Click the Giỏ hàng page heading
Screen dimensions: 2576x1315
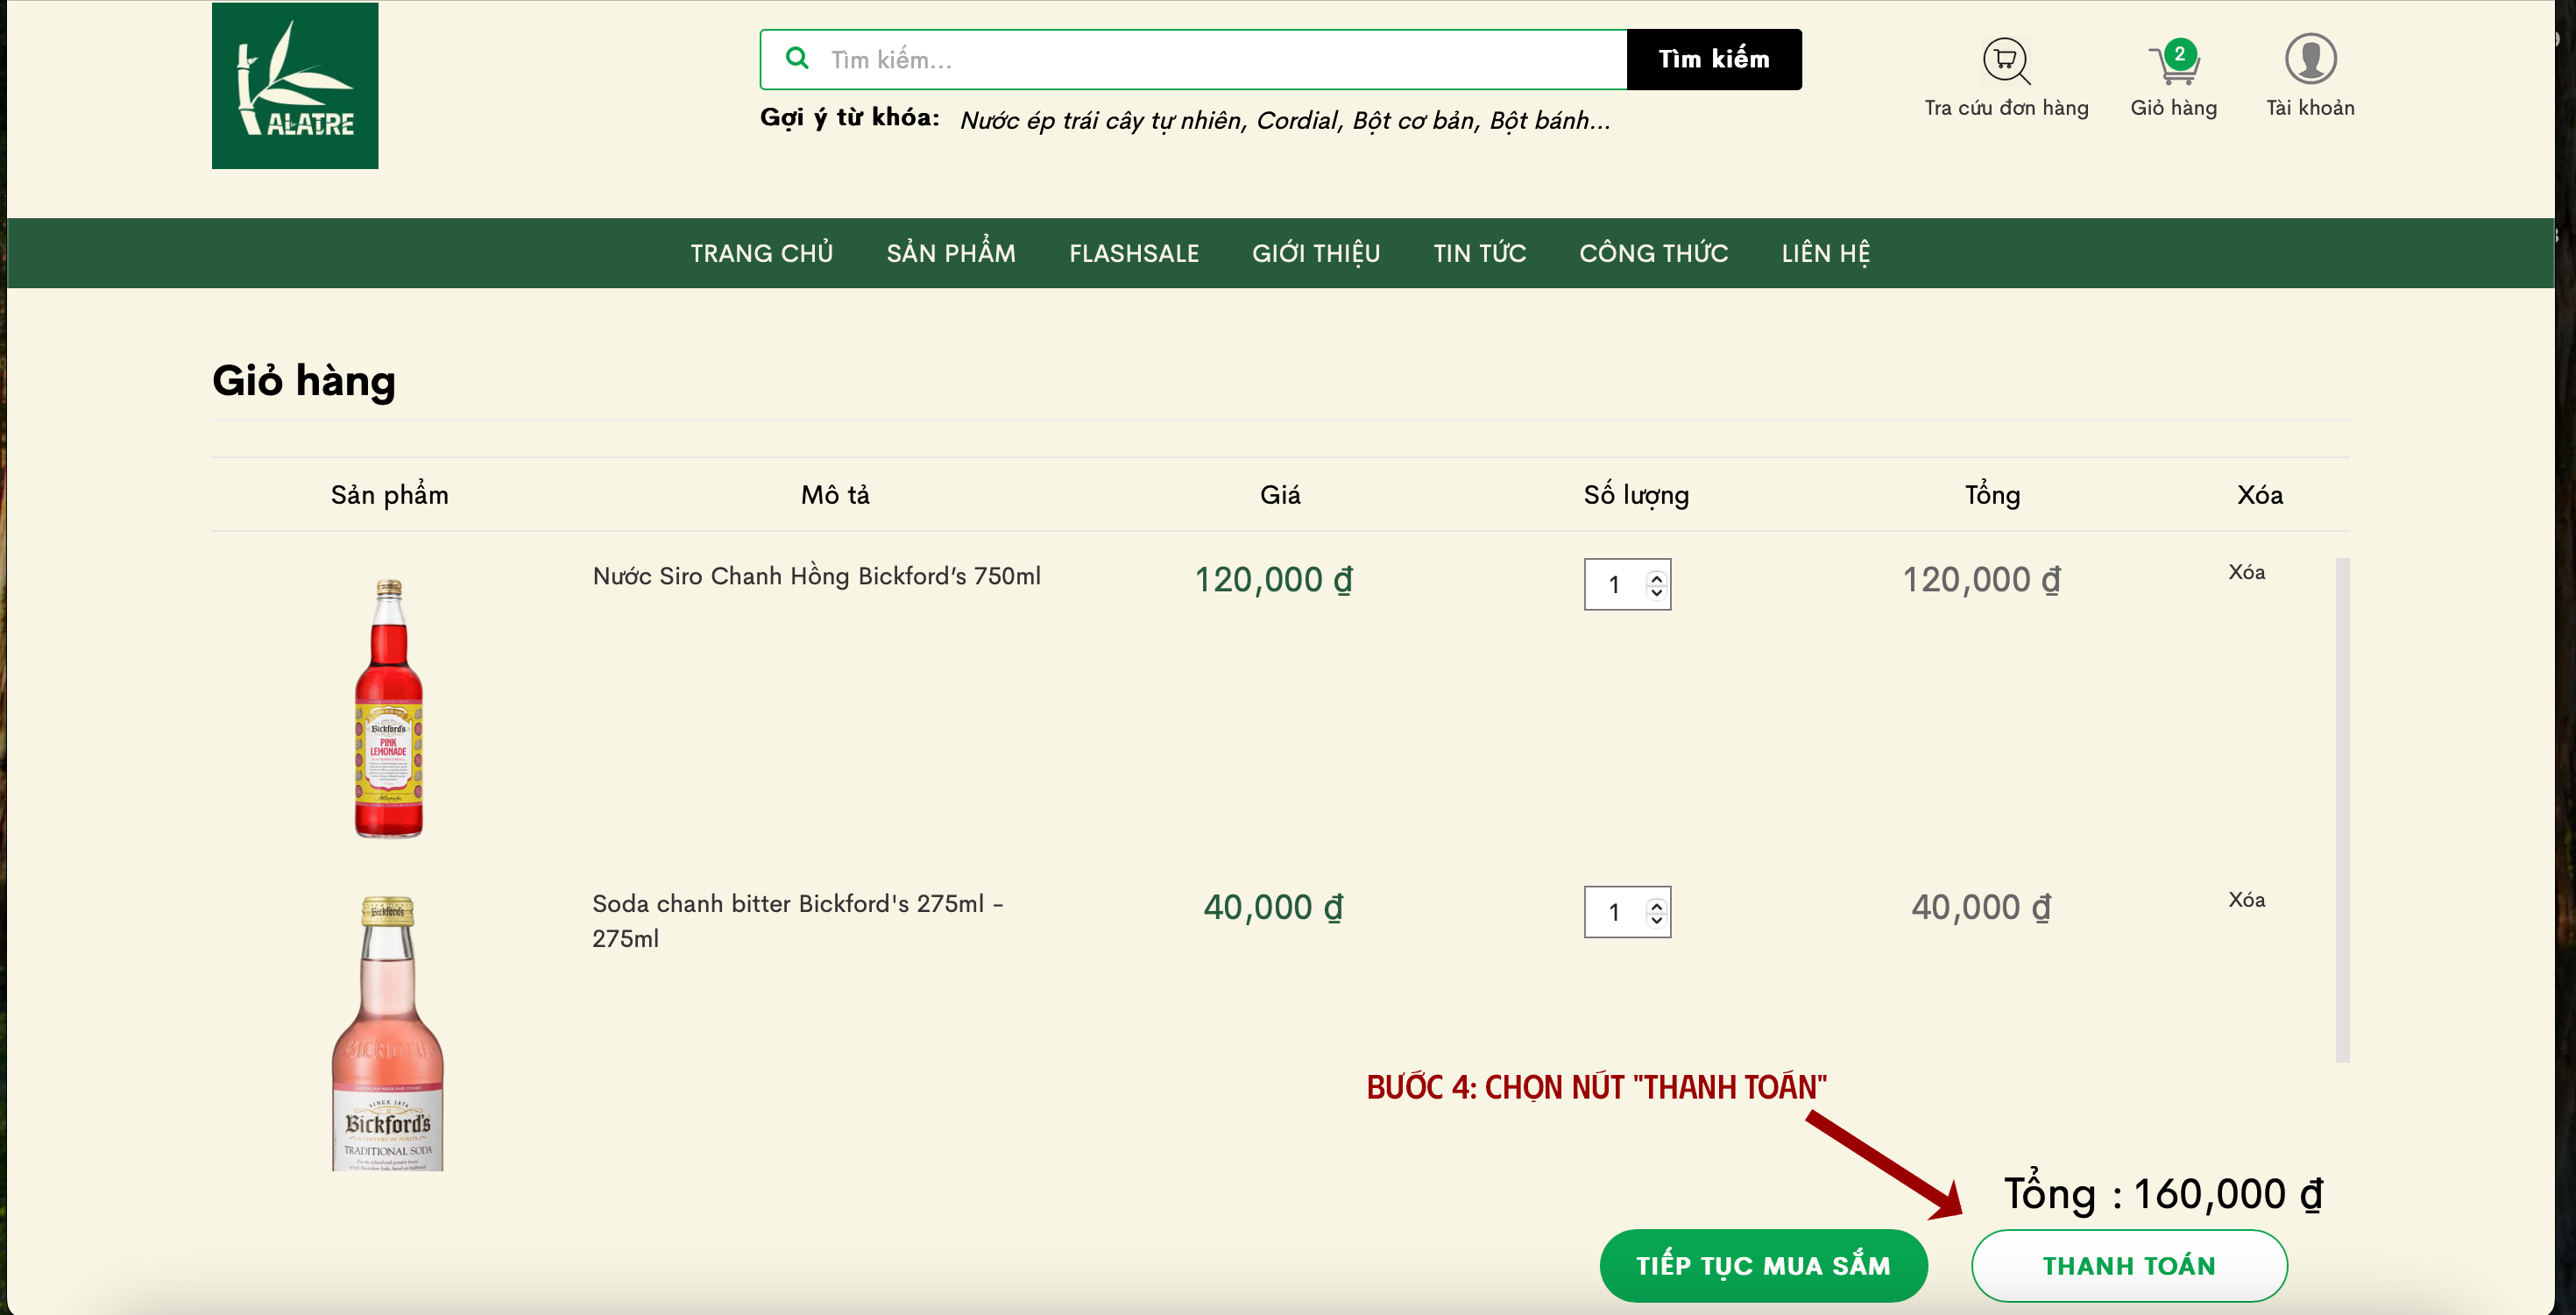coord(304,381)
